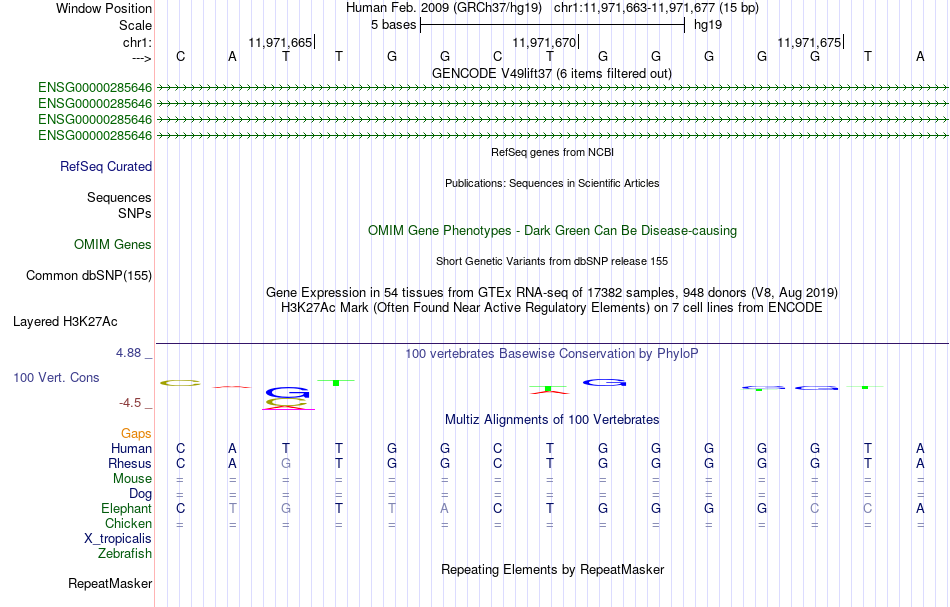
Task: Click 'Repeating Elements by RepeatMasker' track title
Action: point(552,569)
